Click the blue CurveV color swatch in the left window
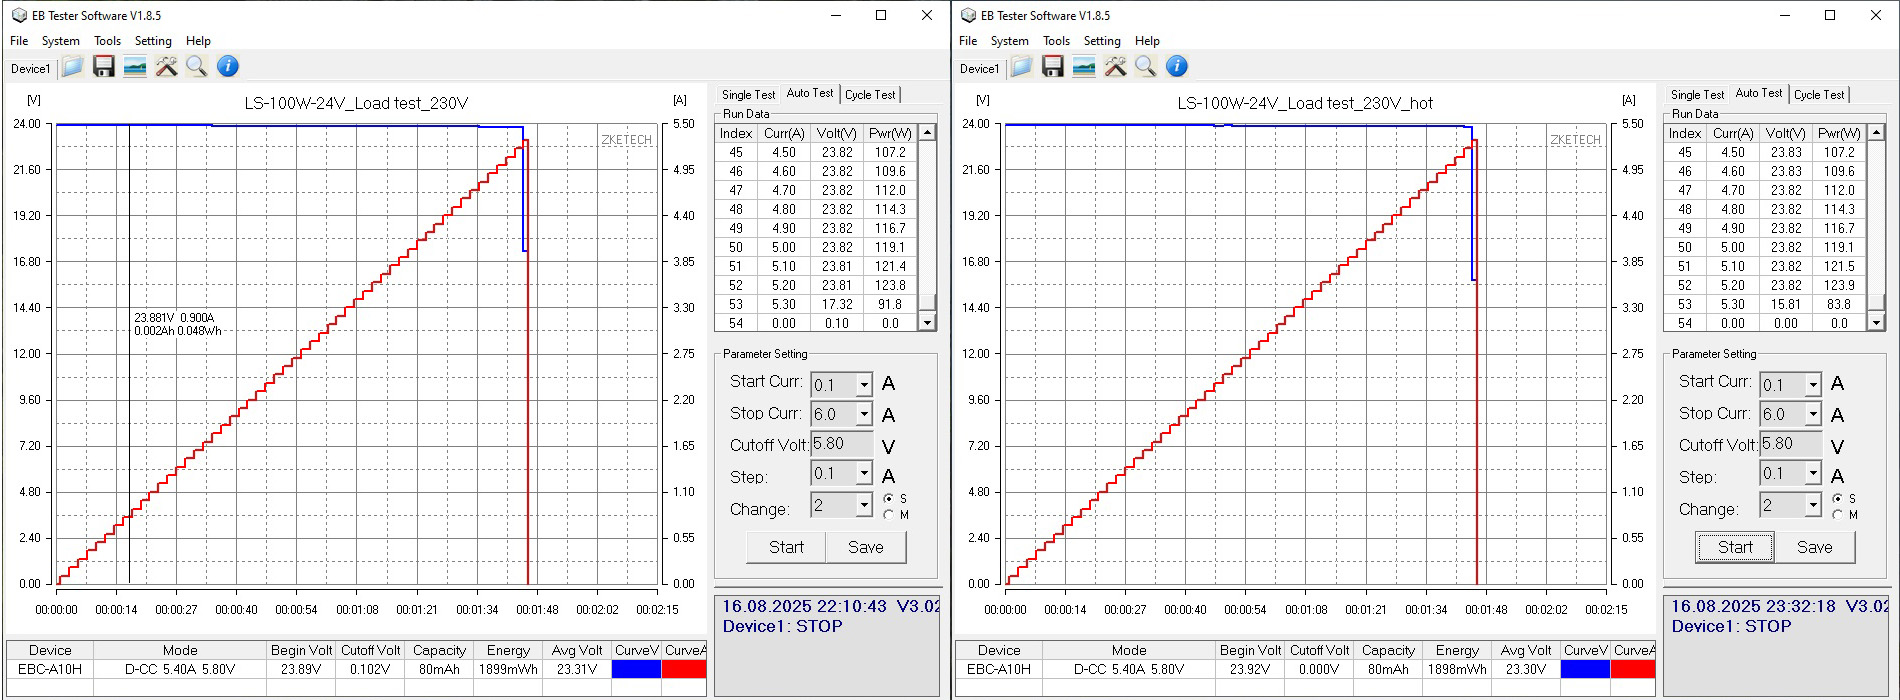The width and height of the screenshot is (1900, 700). [x=636, y=670]
